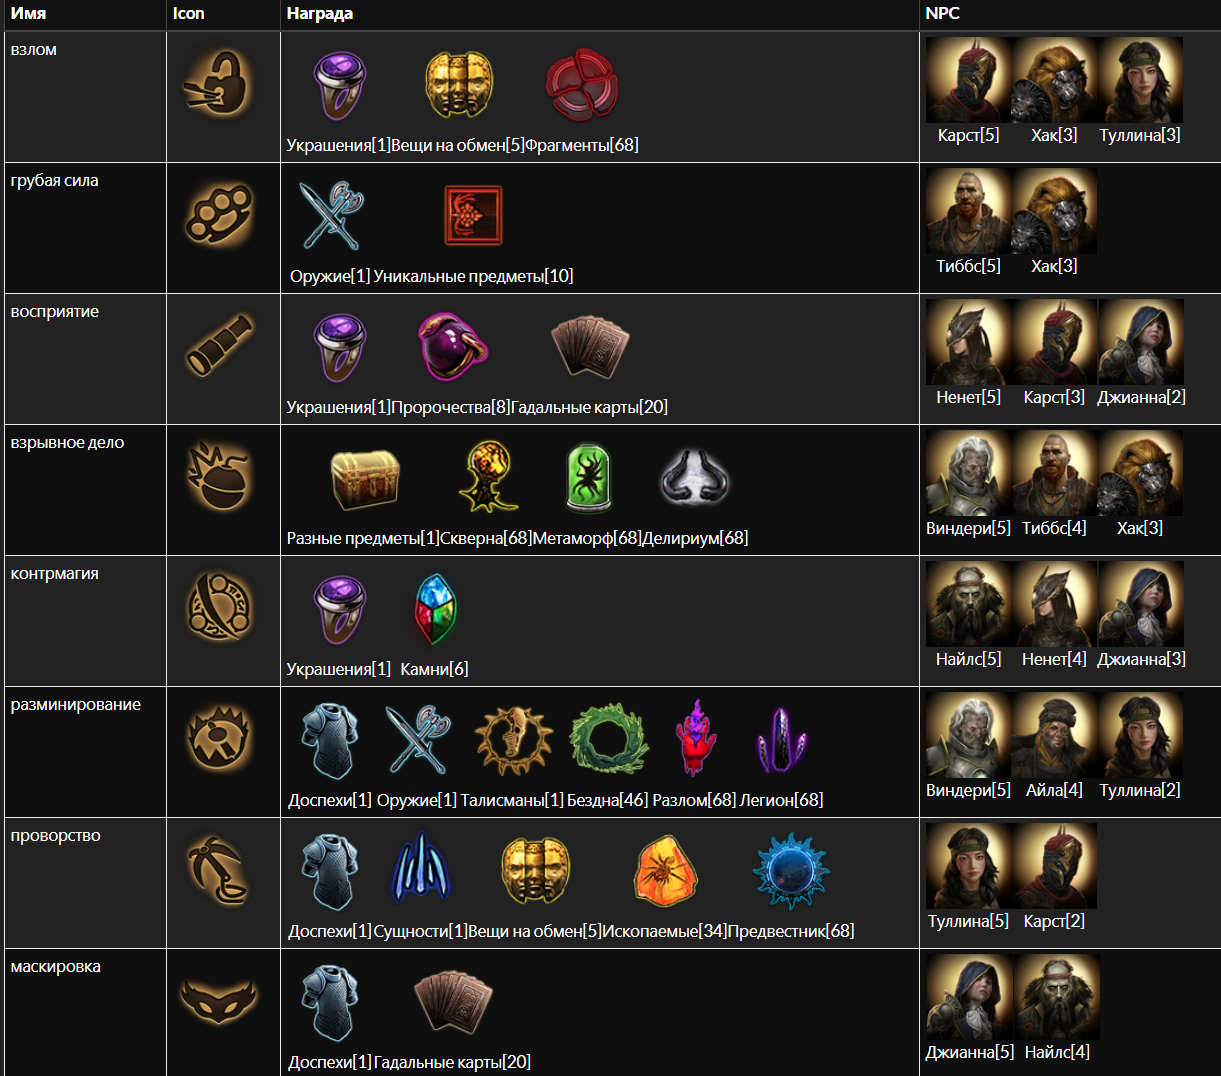Viewport: 1221px width, 1076px height.
Task: Click the multicolored gem icon (Камни[6])
Action: pos(435,608)
